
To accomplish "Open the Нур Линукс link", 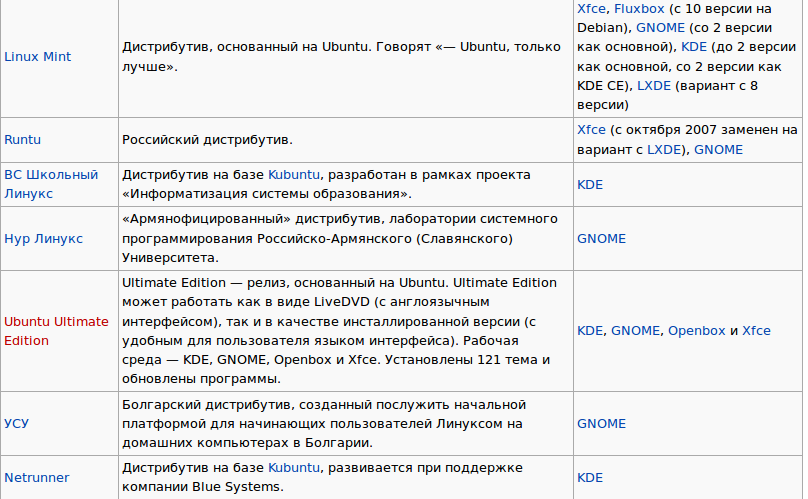I will click(x=43, y=239).
